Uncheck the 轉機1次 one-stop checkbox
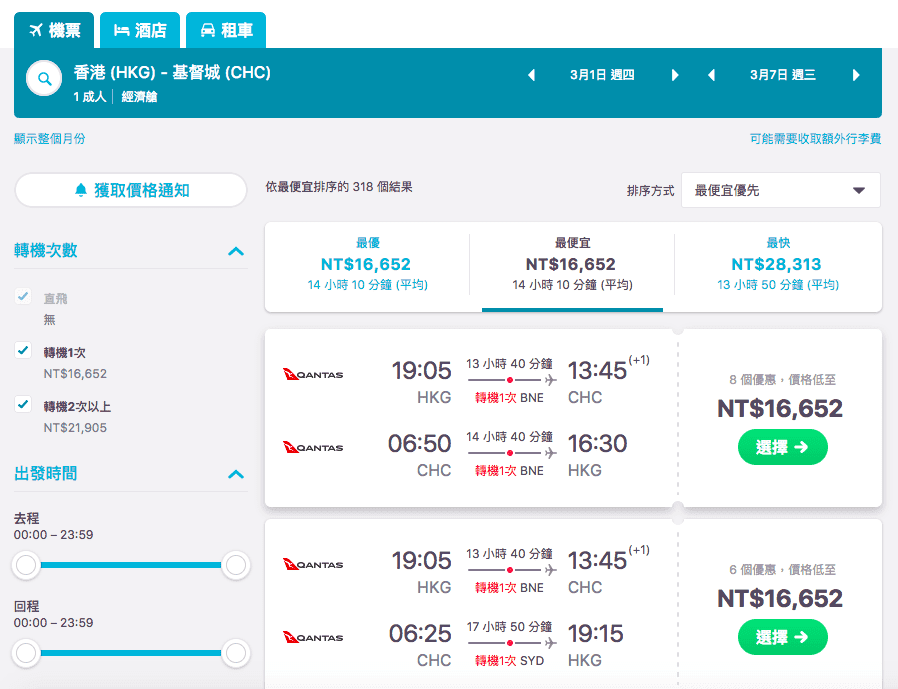This screenshot has width=898, height=689. [x=23, y=350]
